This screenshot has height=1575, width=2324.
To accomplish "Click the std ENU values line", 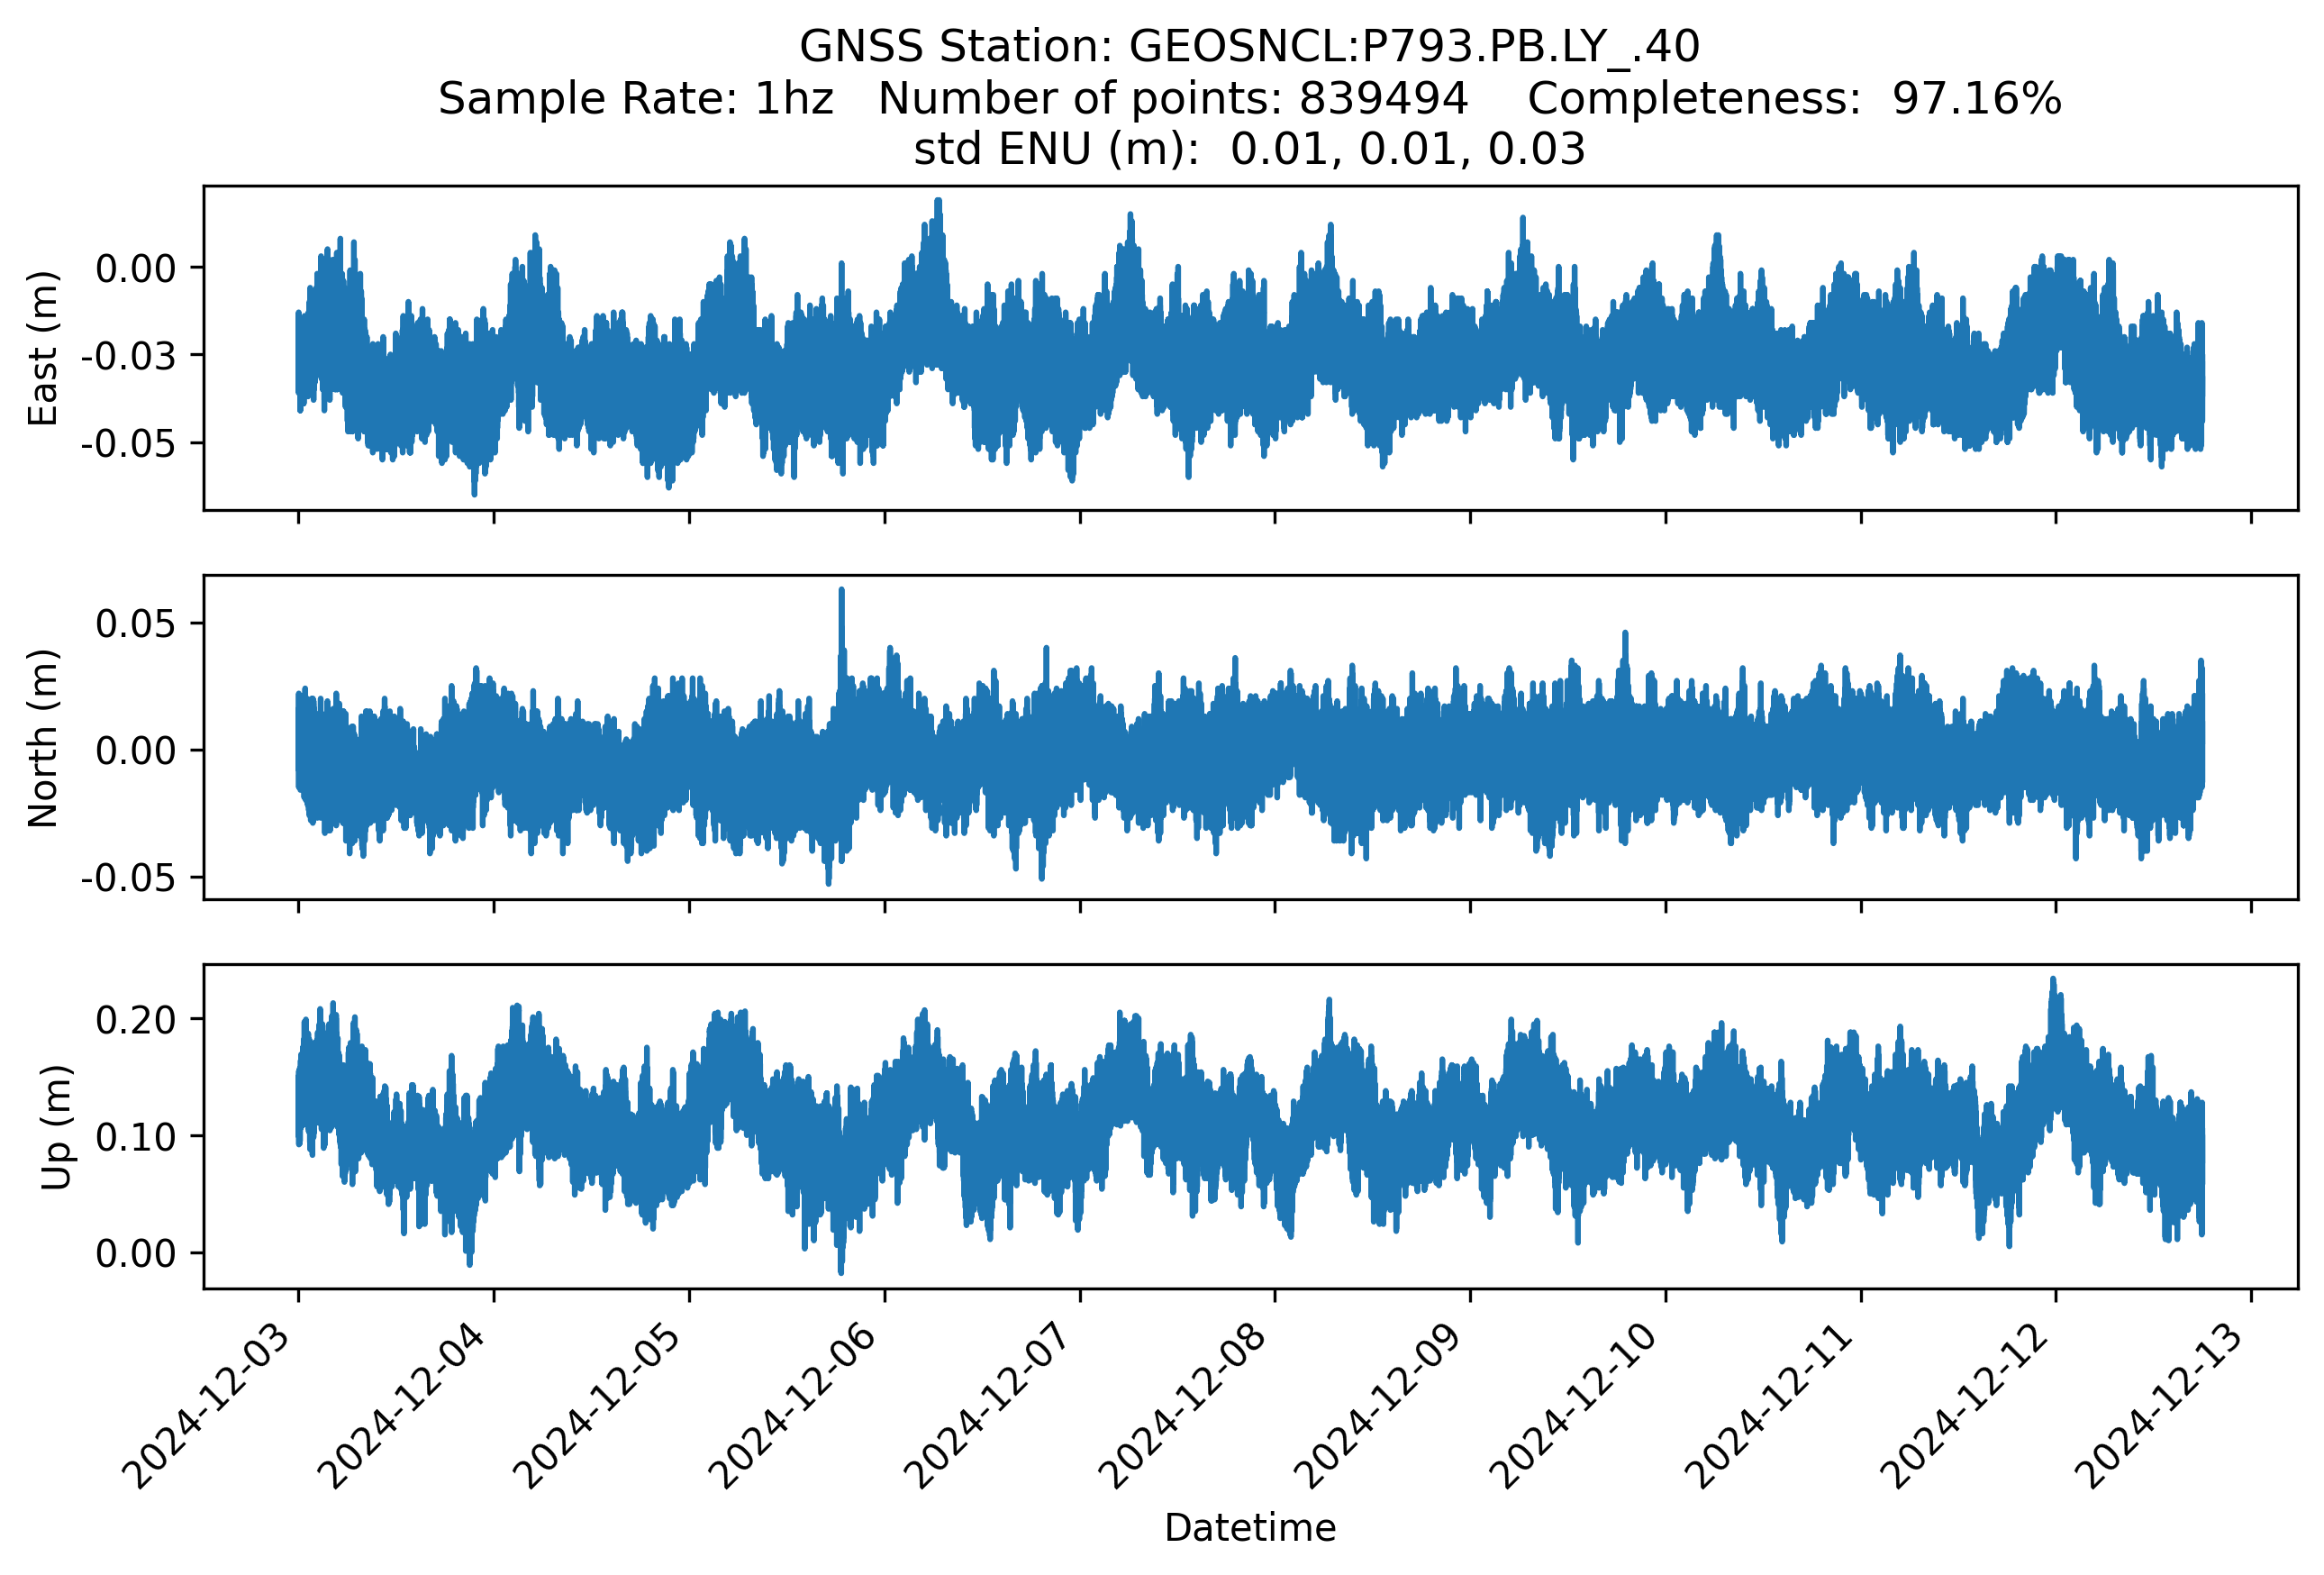I will (x=1249, y=150).
